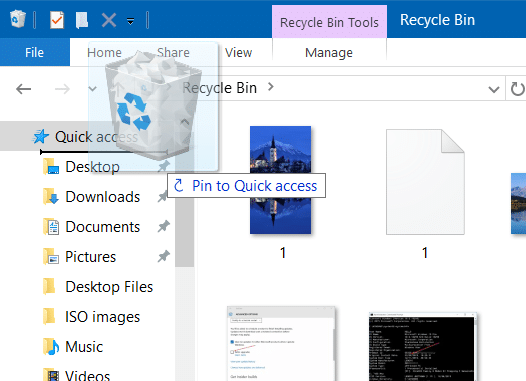
Task: Select the partially visible mountain lake thumbnail
Action: [518, 204]
